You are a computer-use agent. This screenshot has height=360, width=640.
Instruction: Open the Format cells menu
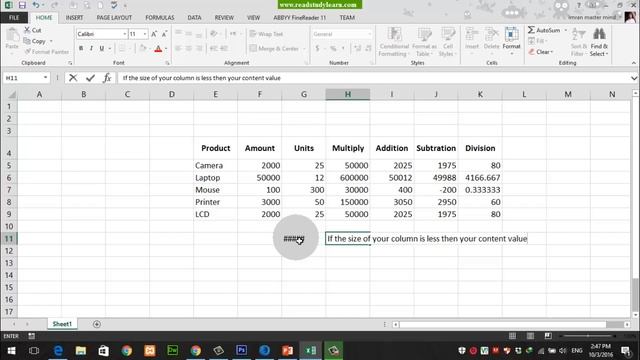pyautogui.click(x=511, y=41)
